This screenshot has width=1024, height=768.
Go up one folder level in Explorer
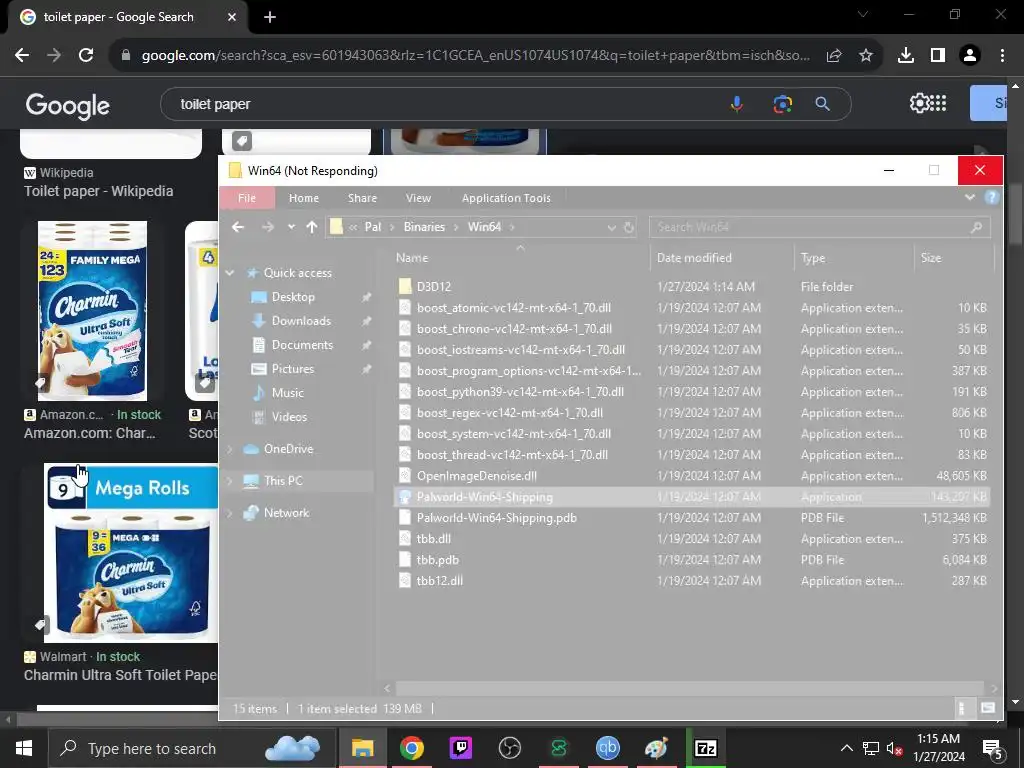tap(312, 227)
